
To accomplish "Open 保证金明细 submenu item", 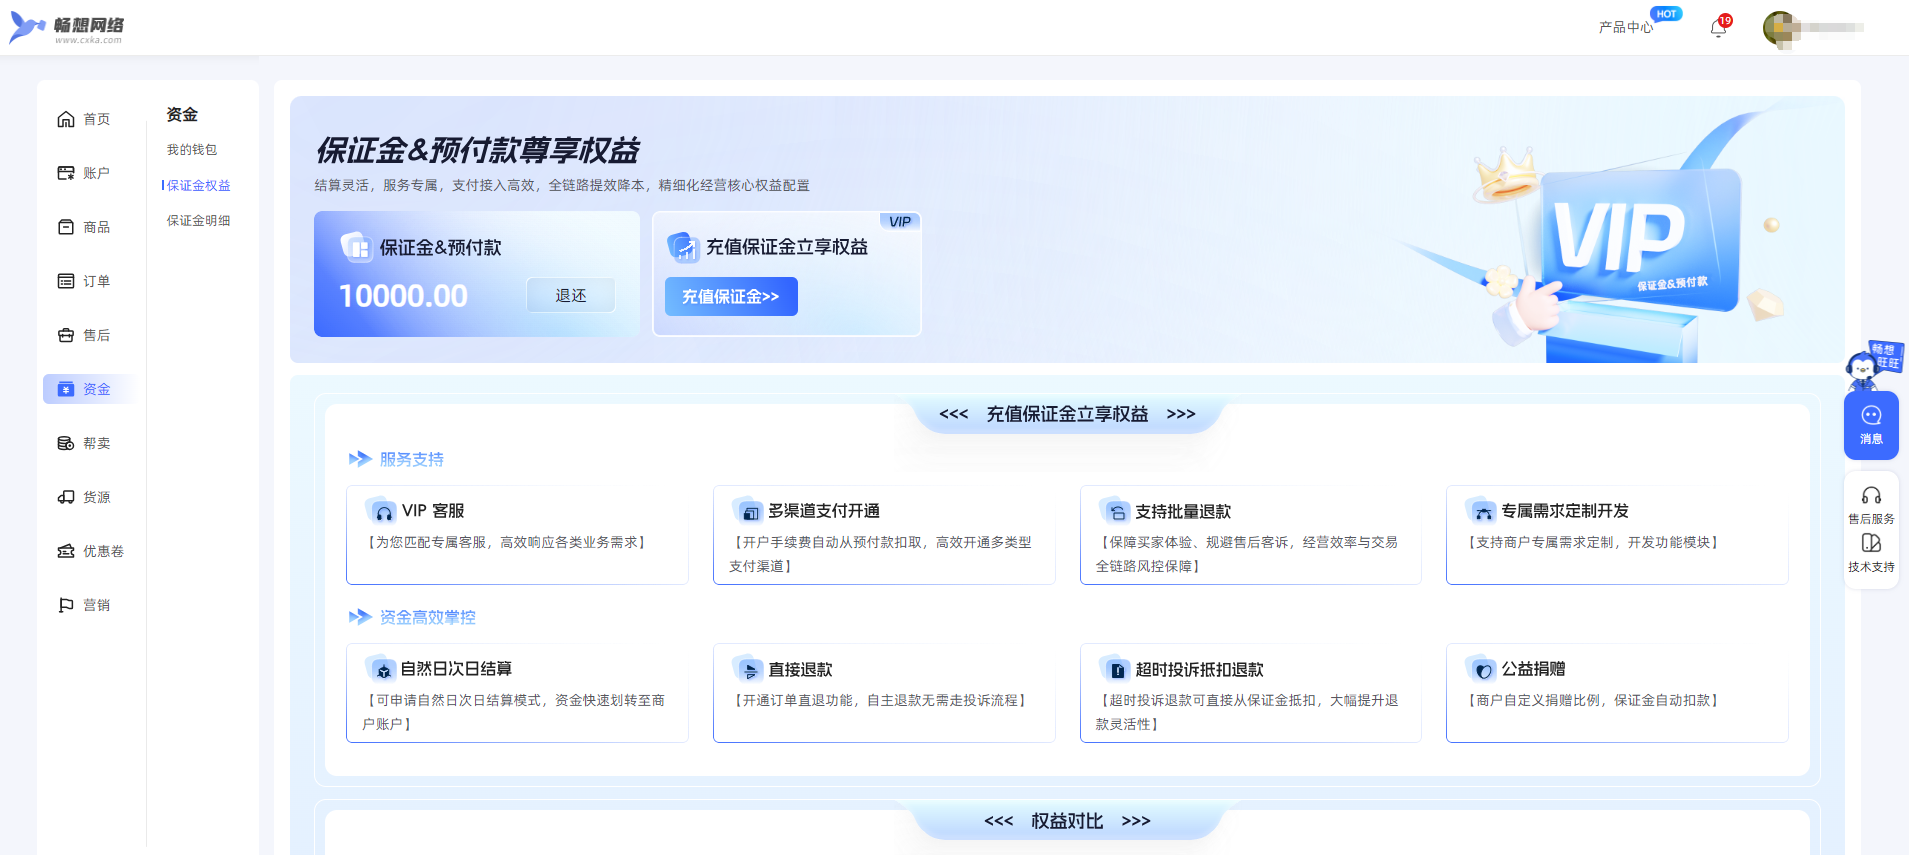I will click(198, 221).
